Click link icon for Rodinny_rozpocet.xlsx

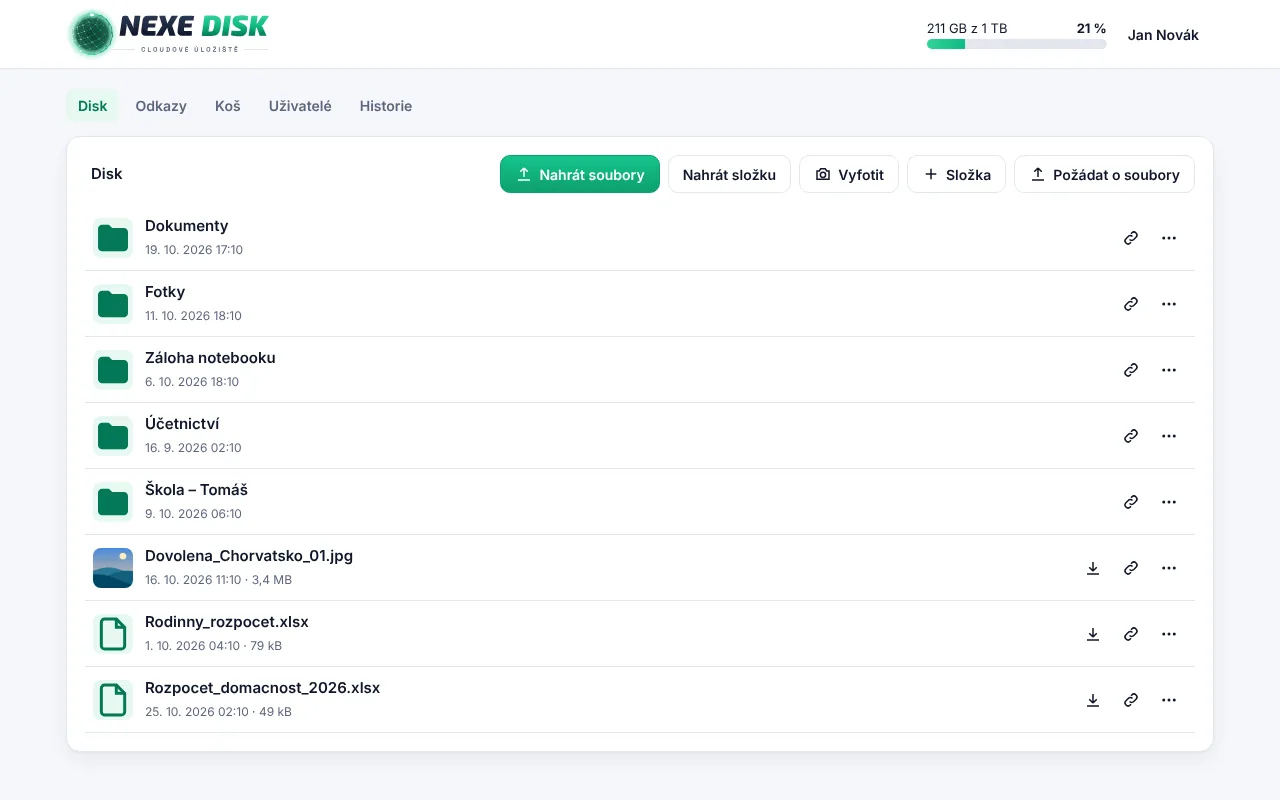(1131, 634)
